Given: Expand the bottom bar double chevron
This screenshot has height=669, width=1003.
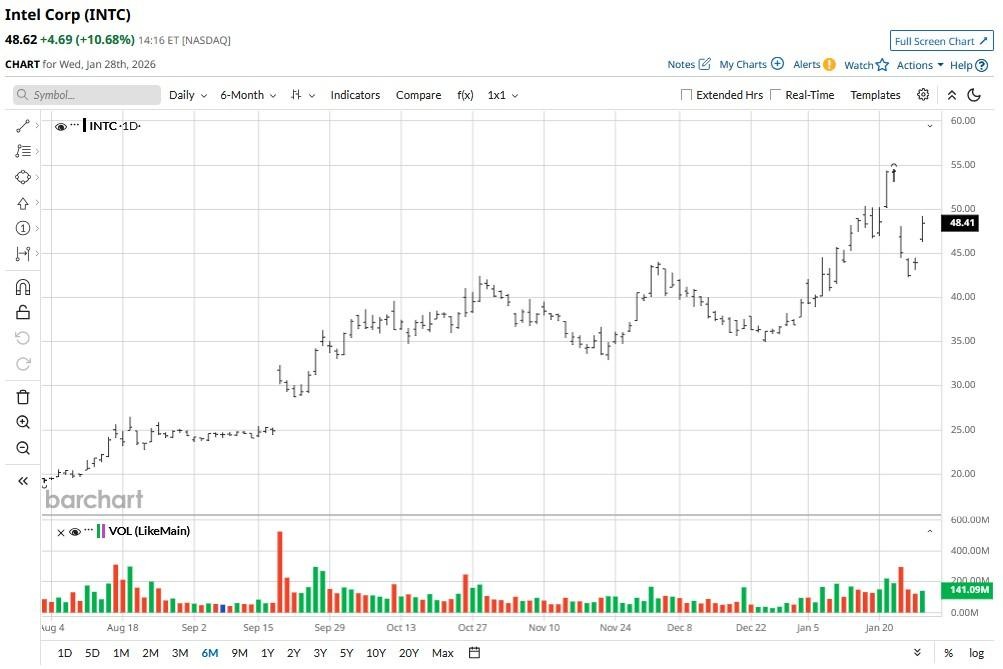Looking at the screenshot, I should (x=917, y=652).
